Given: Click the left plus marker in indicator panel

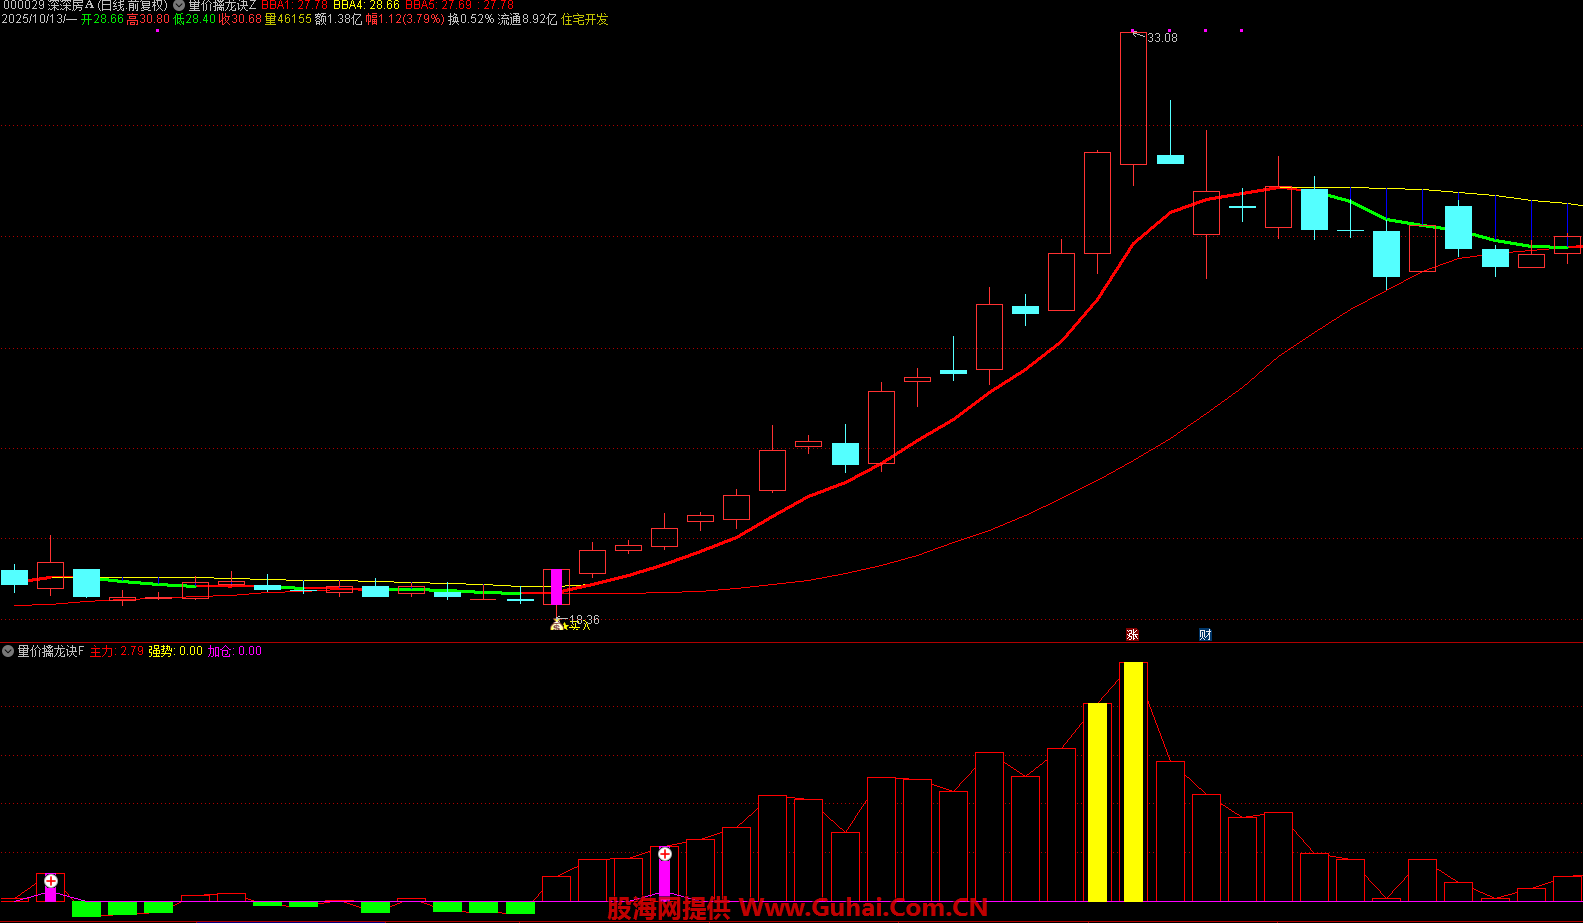Looking at the screenshot, I should coord(51,881).
